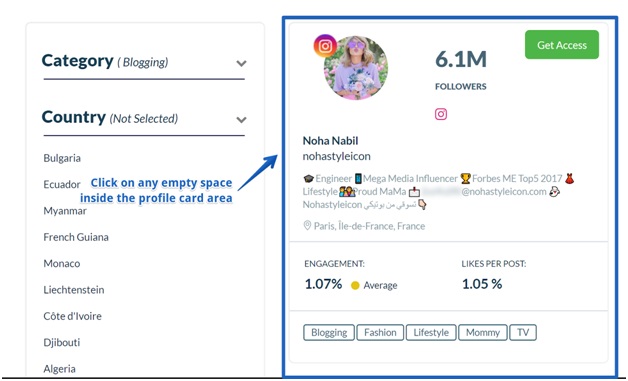Image resolution: width=628 pixels, height=381 pixels.
Task: Click the pink Instagram icon under Followers
Action: (x=441, y=114)
